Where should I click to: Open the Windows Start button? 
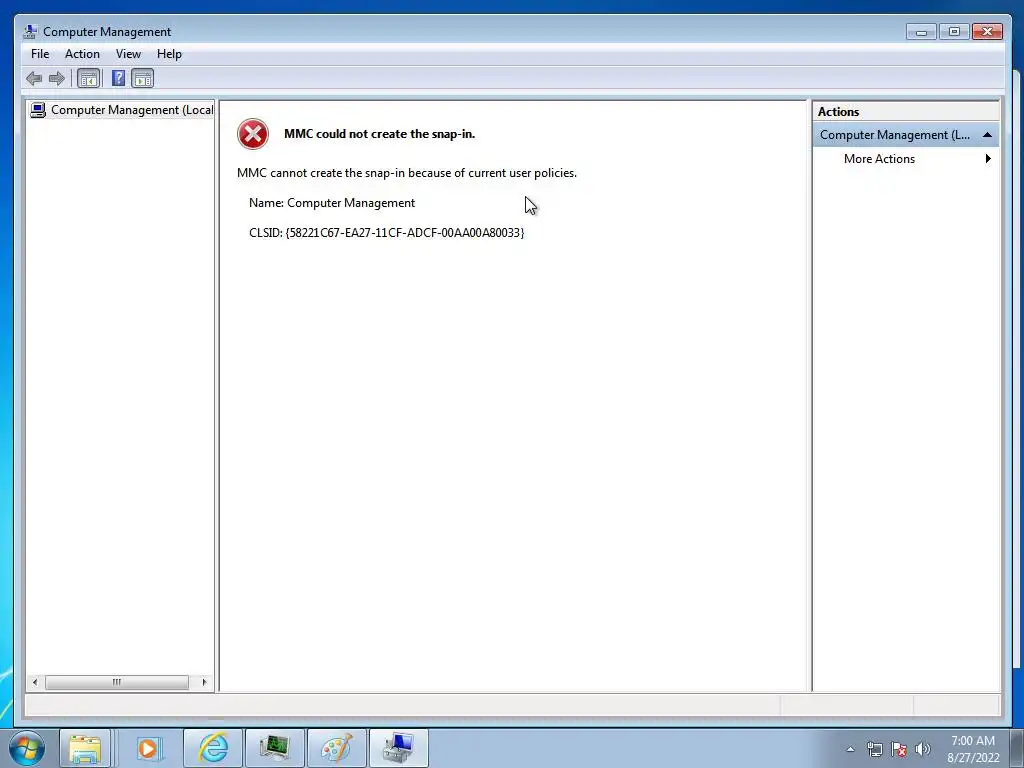(x=28, y=748)
